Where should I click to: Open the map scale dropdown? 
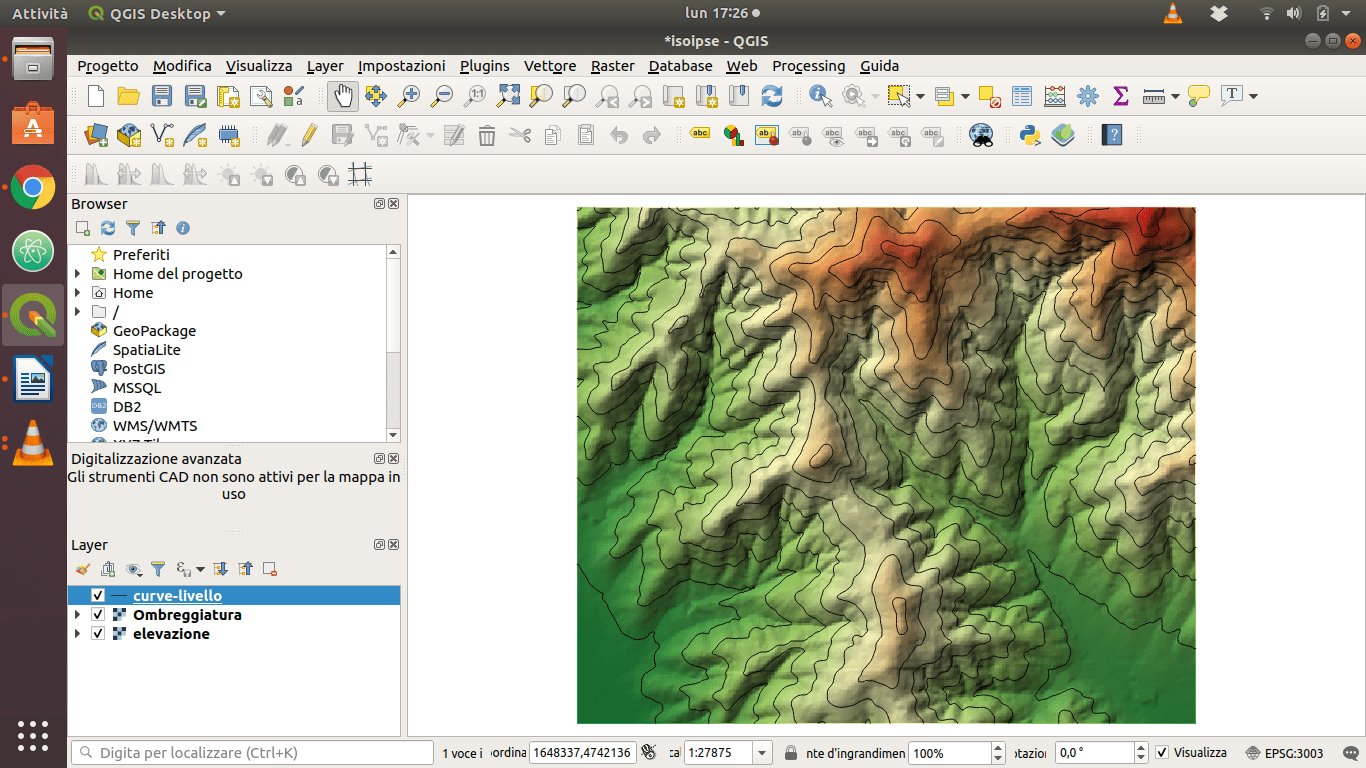tap(763, 753)
